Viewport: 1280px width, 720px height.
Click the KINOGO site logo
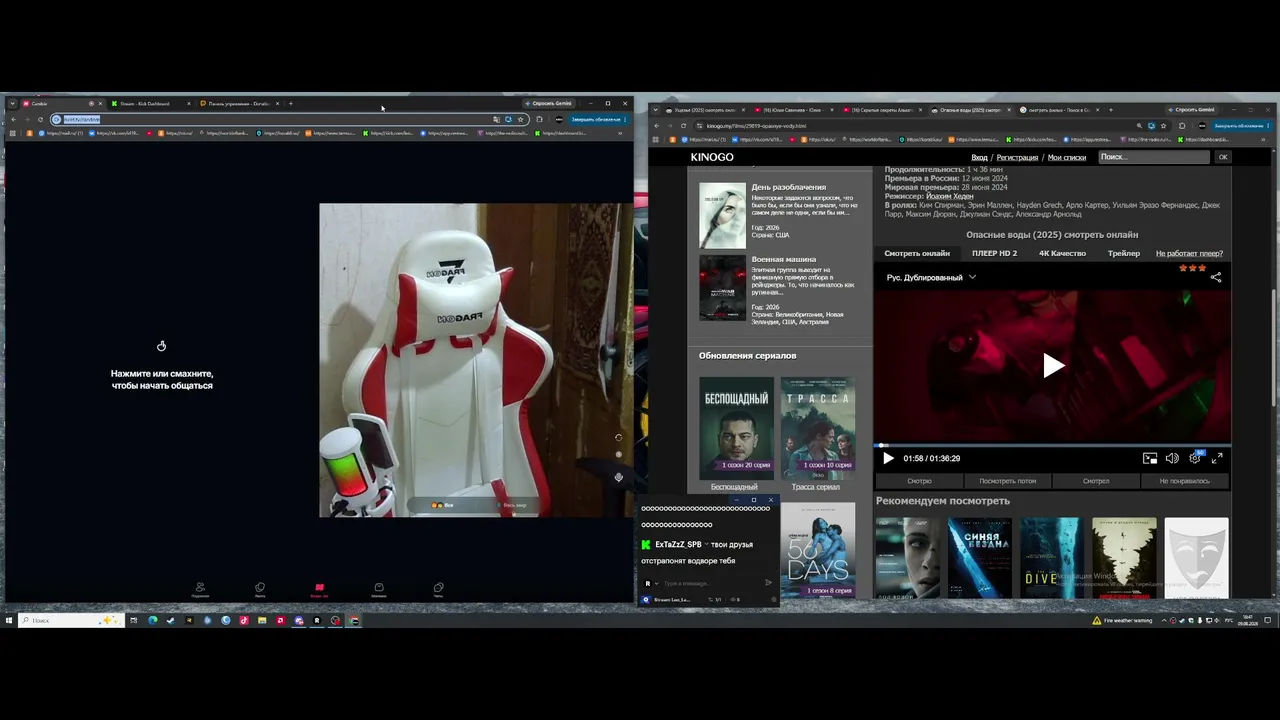pos(712,157)
